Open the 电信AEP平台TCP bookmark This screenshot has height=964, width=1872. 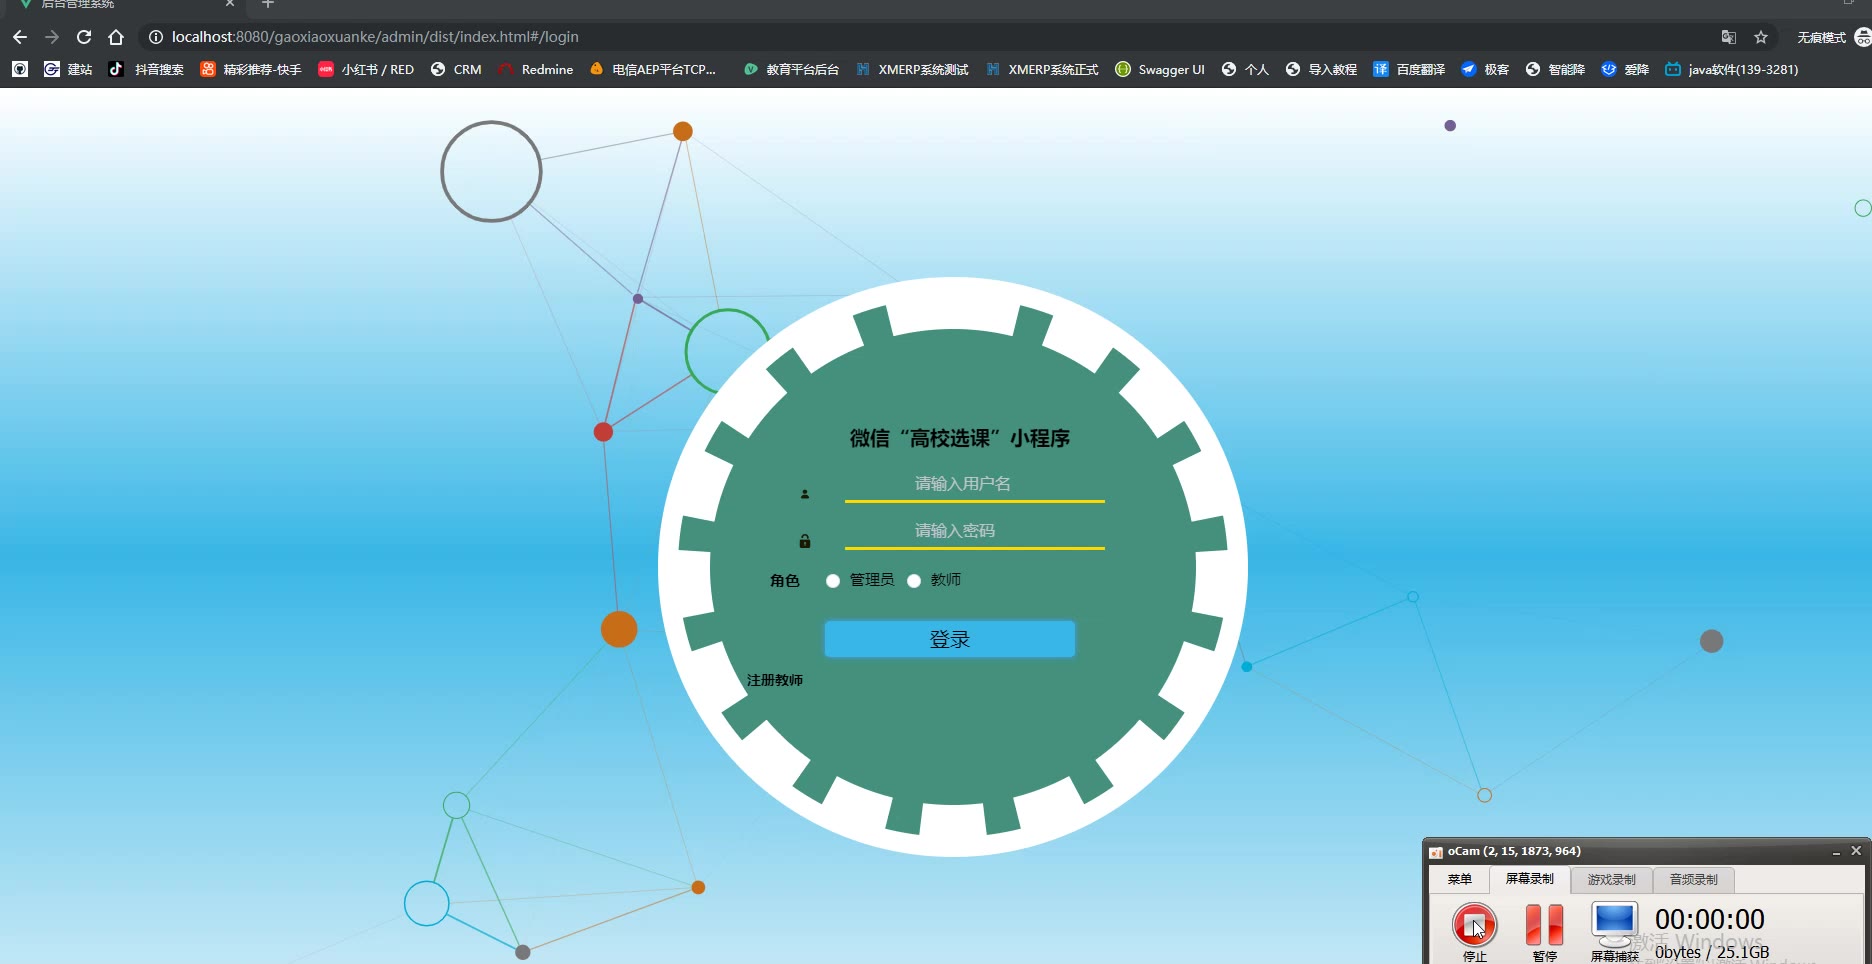tap(653, 69)
